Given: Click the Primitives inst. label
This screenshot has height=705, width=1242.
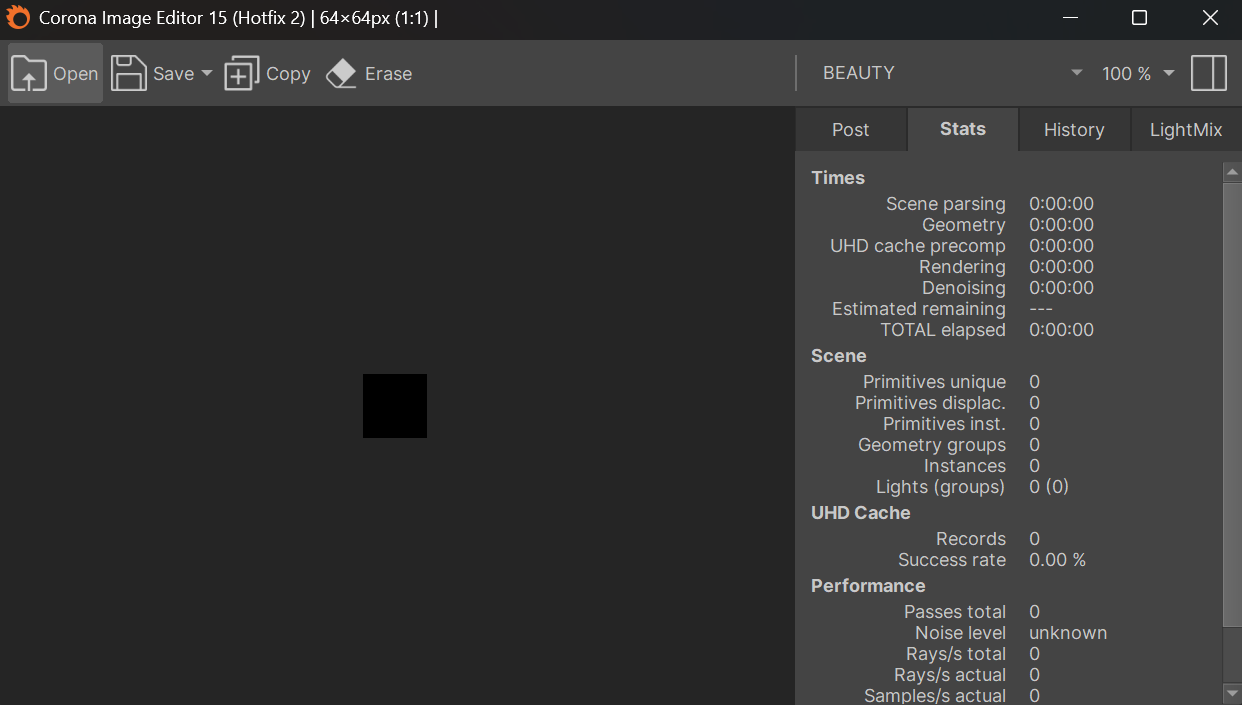Looking at the screenshot, I should point(945,424).
